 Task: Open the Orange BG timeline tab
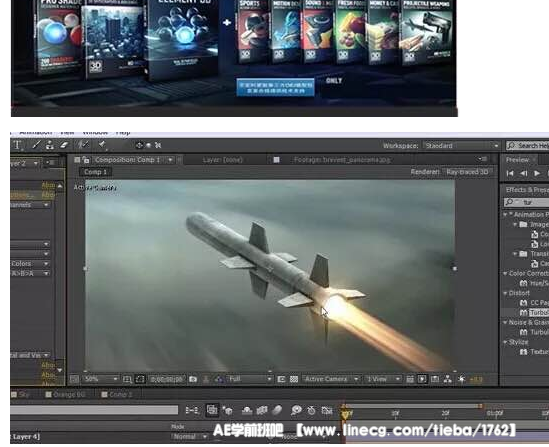coord(65,394)
